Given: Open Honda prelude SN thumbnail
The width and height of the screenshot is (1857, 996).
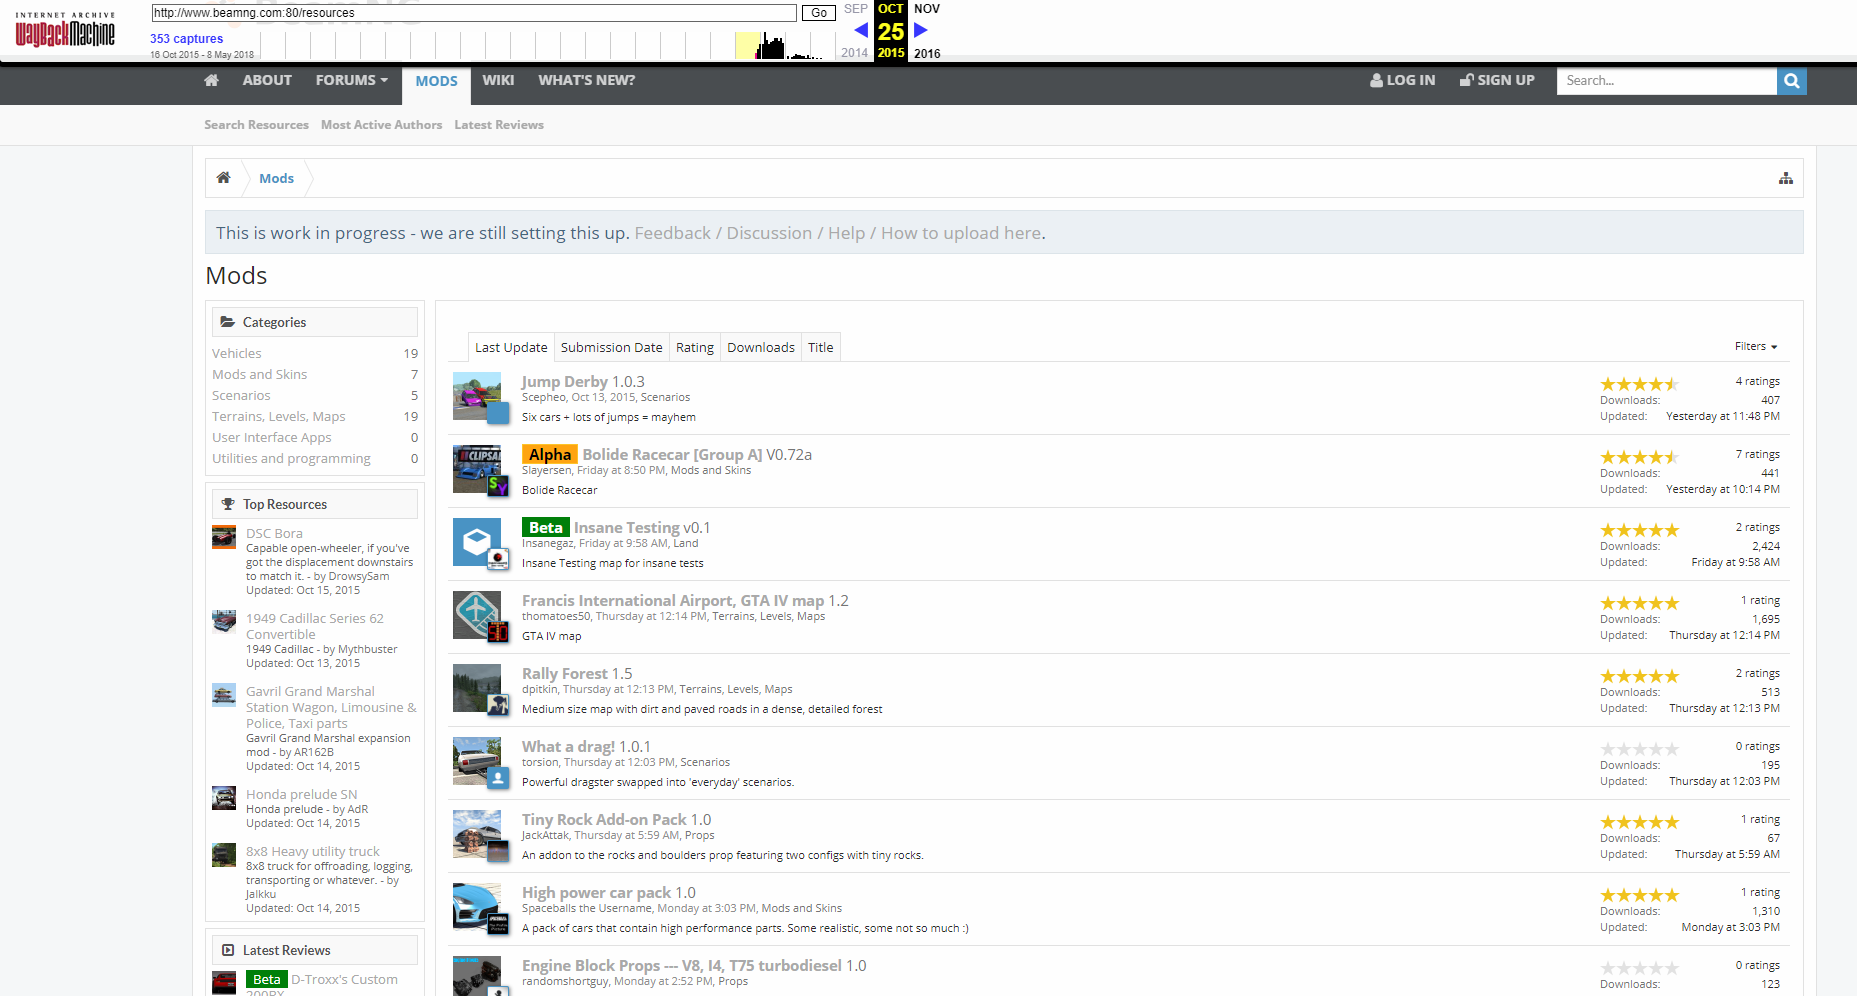Looking at the screenshot, I should tap(224, 798).
